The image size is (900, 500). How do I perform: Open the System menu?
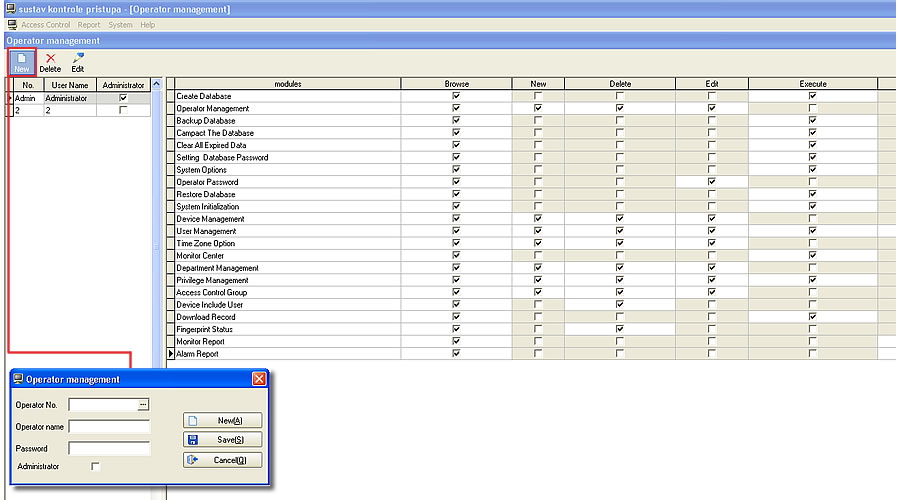[x=120, y=24]
